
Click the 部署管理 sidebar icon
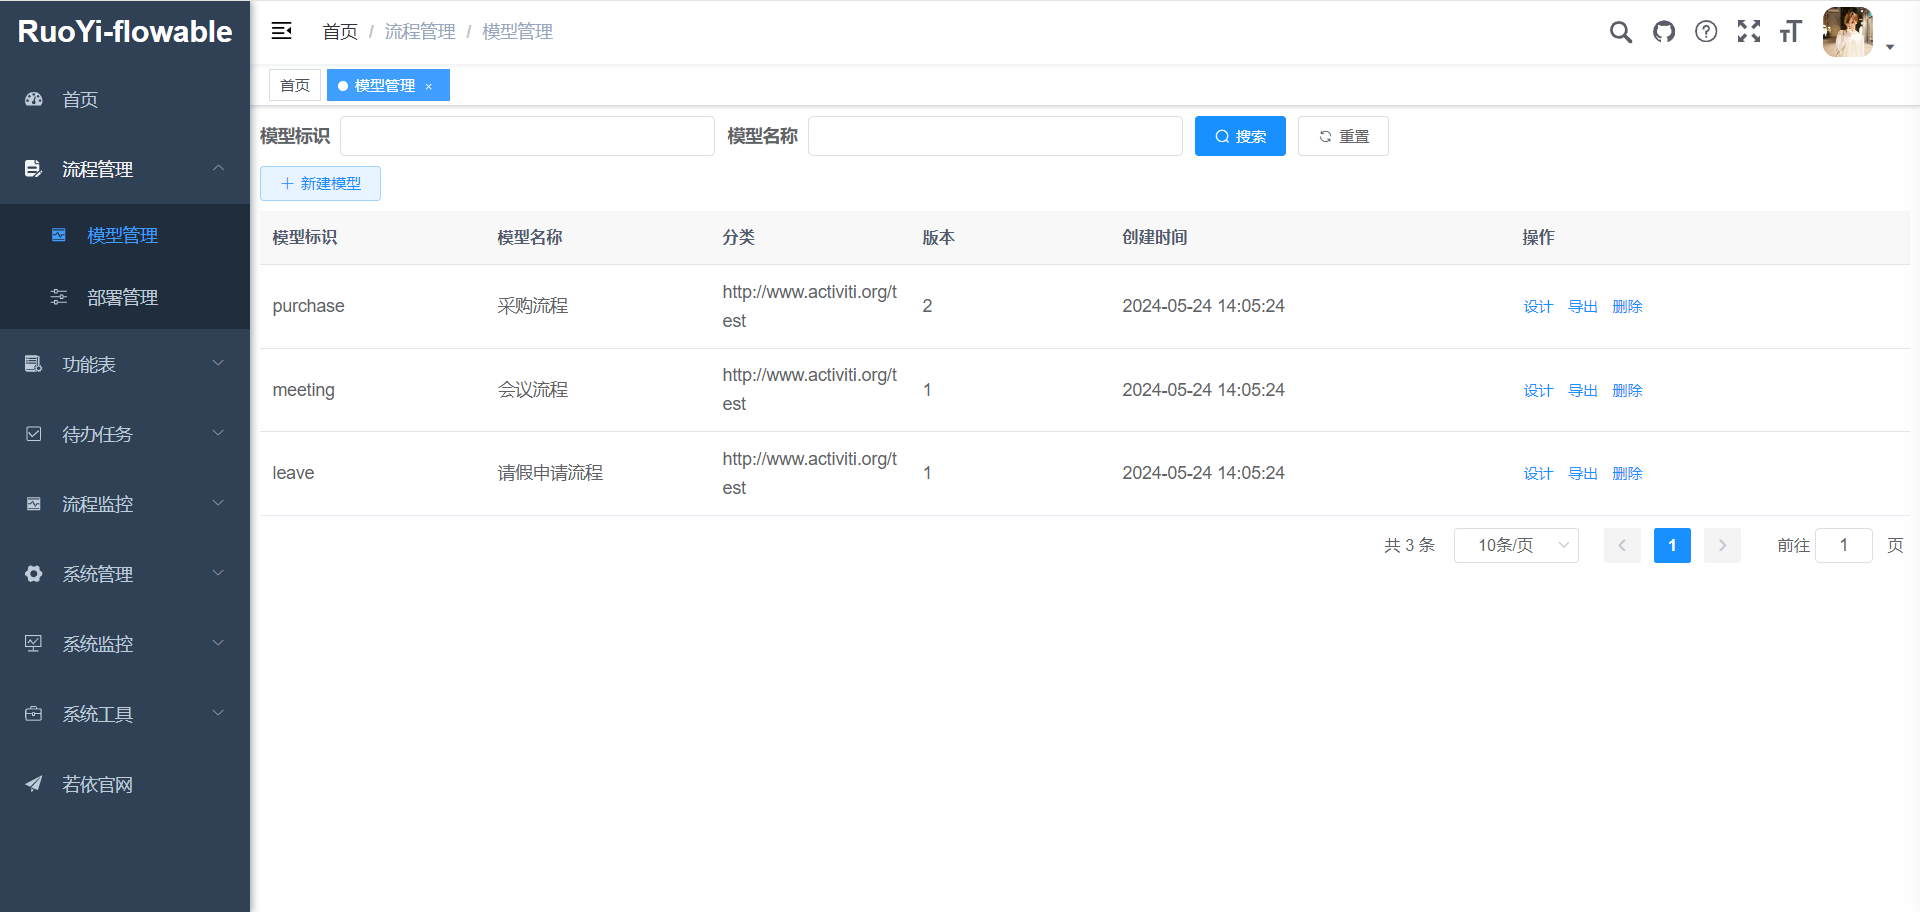coord(58,297)
